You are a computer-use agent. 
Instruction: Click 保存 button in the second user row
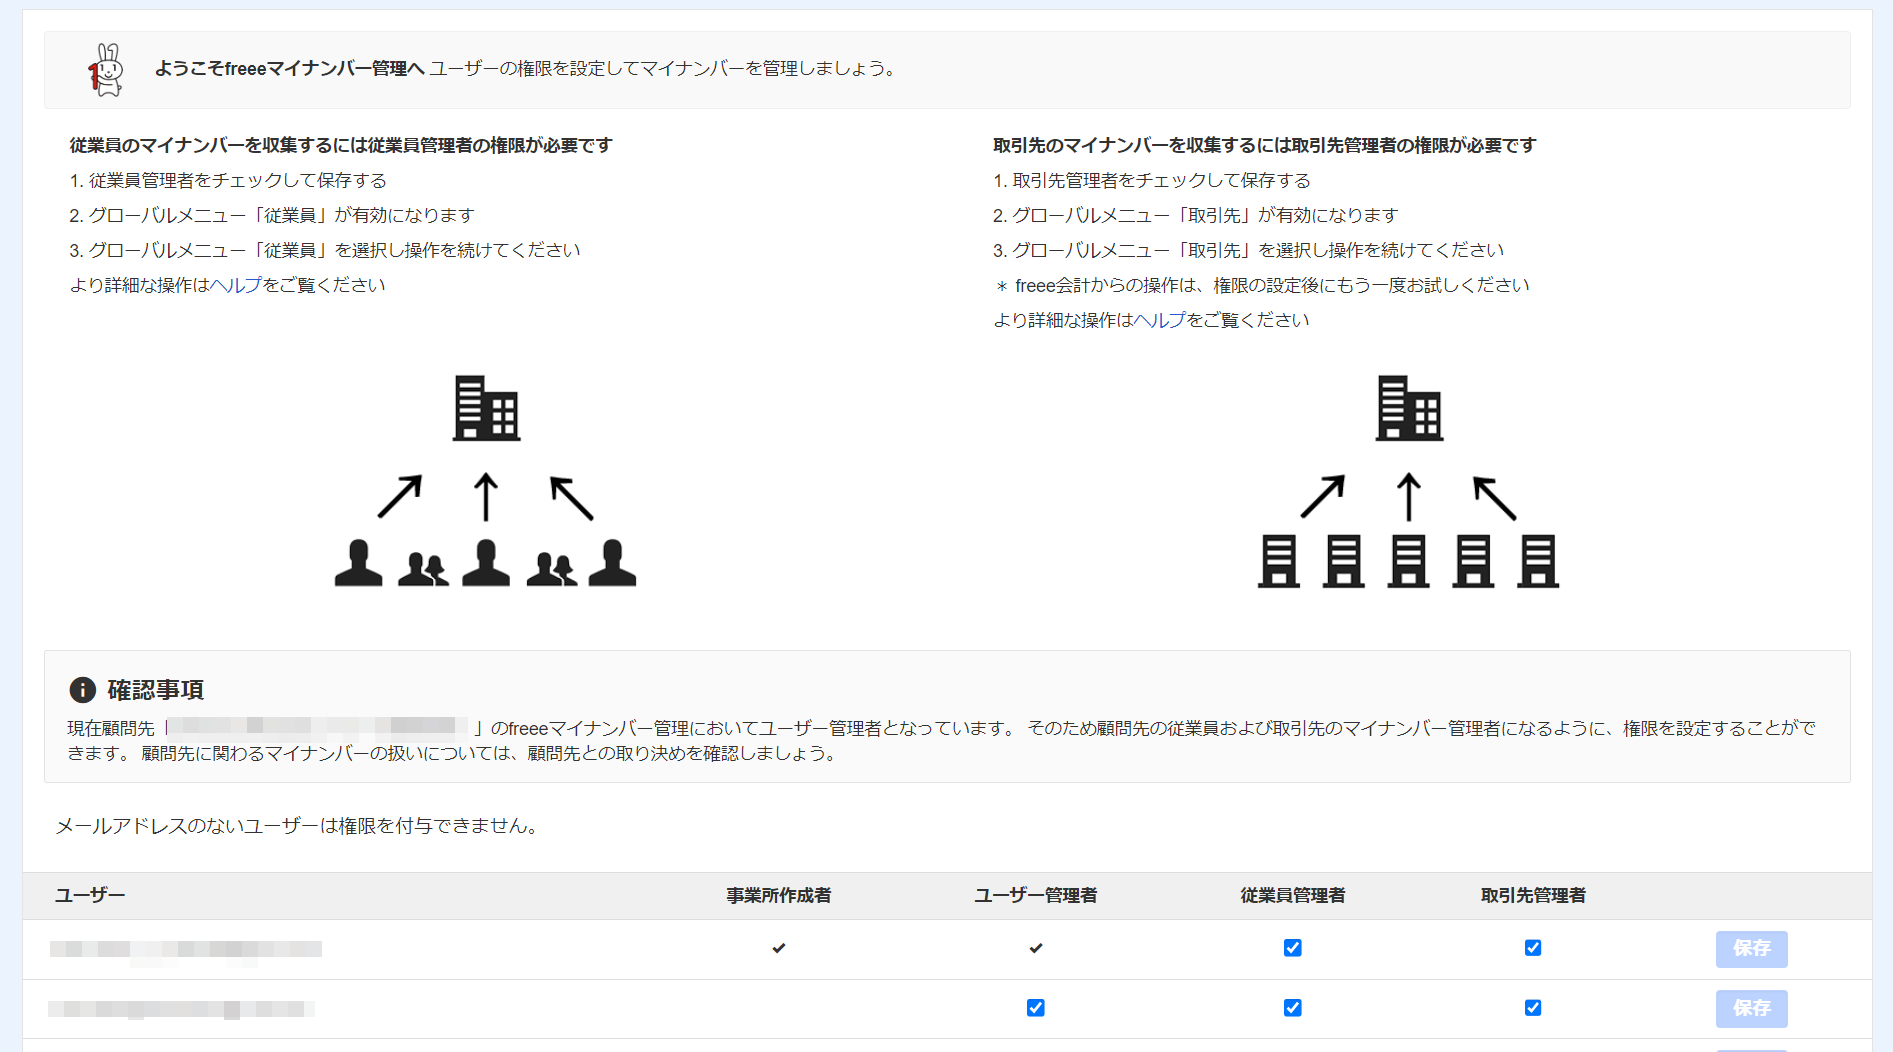pos(1752,1009)
